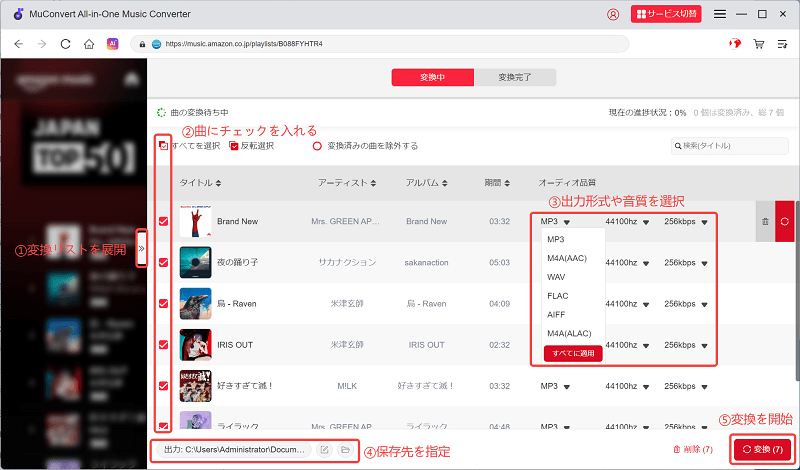Open the output folder icon
This screenshot has width=800, height=470.
coord(345,450)
